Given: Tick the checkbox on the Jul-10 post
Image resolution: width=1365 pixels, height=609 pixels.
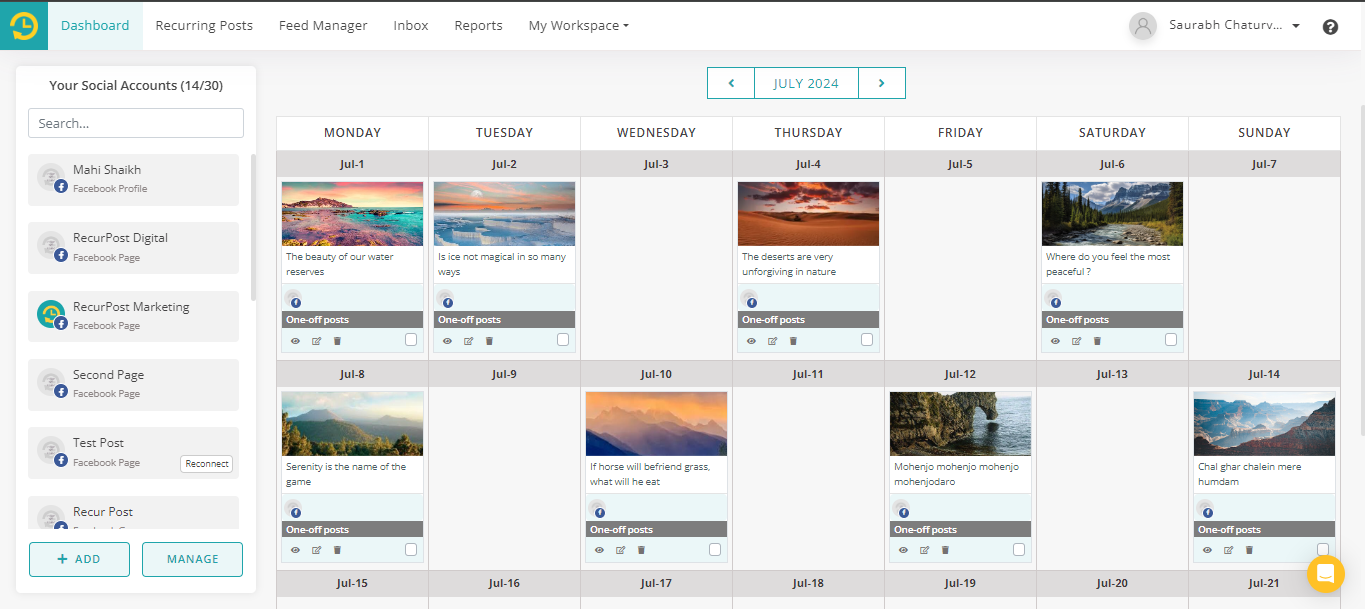Looking at the screenshot, I should 715,549.
